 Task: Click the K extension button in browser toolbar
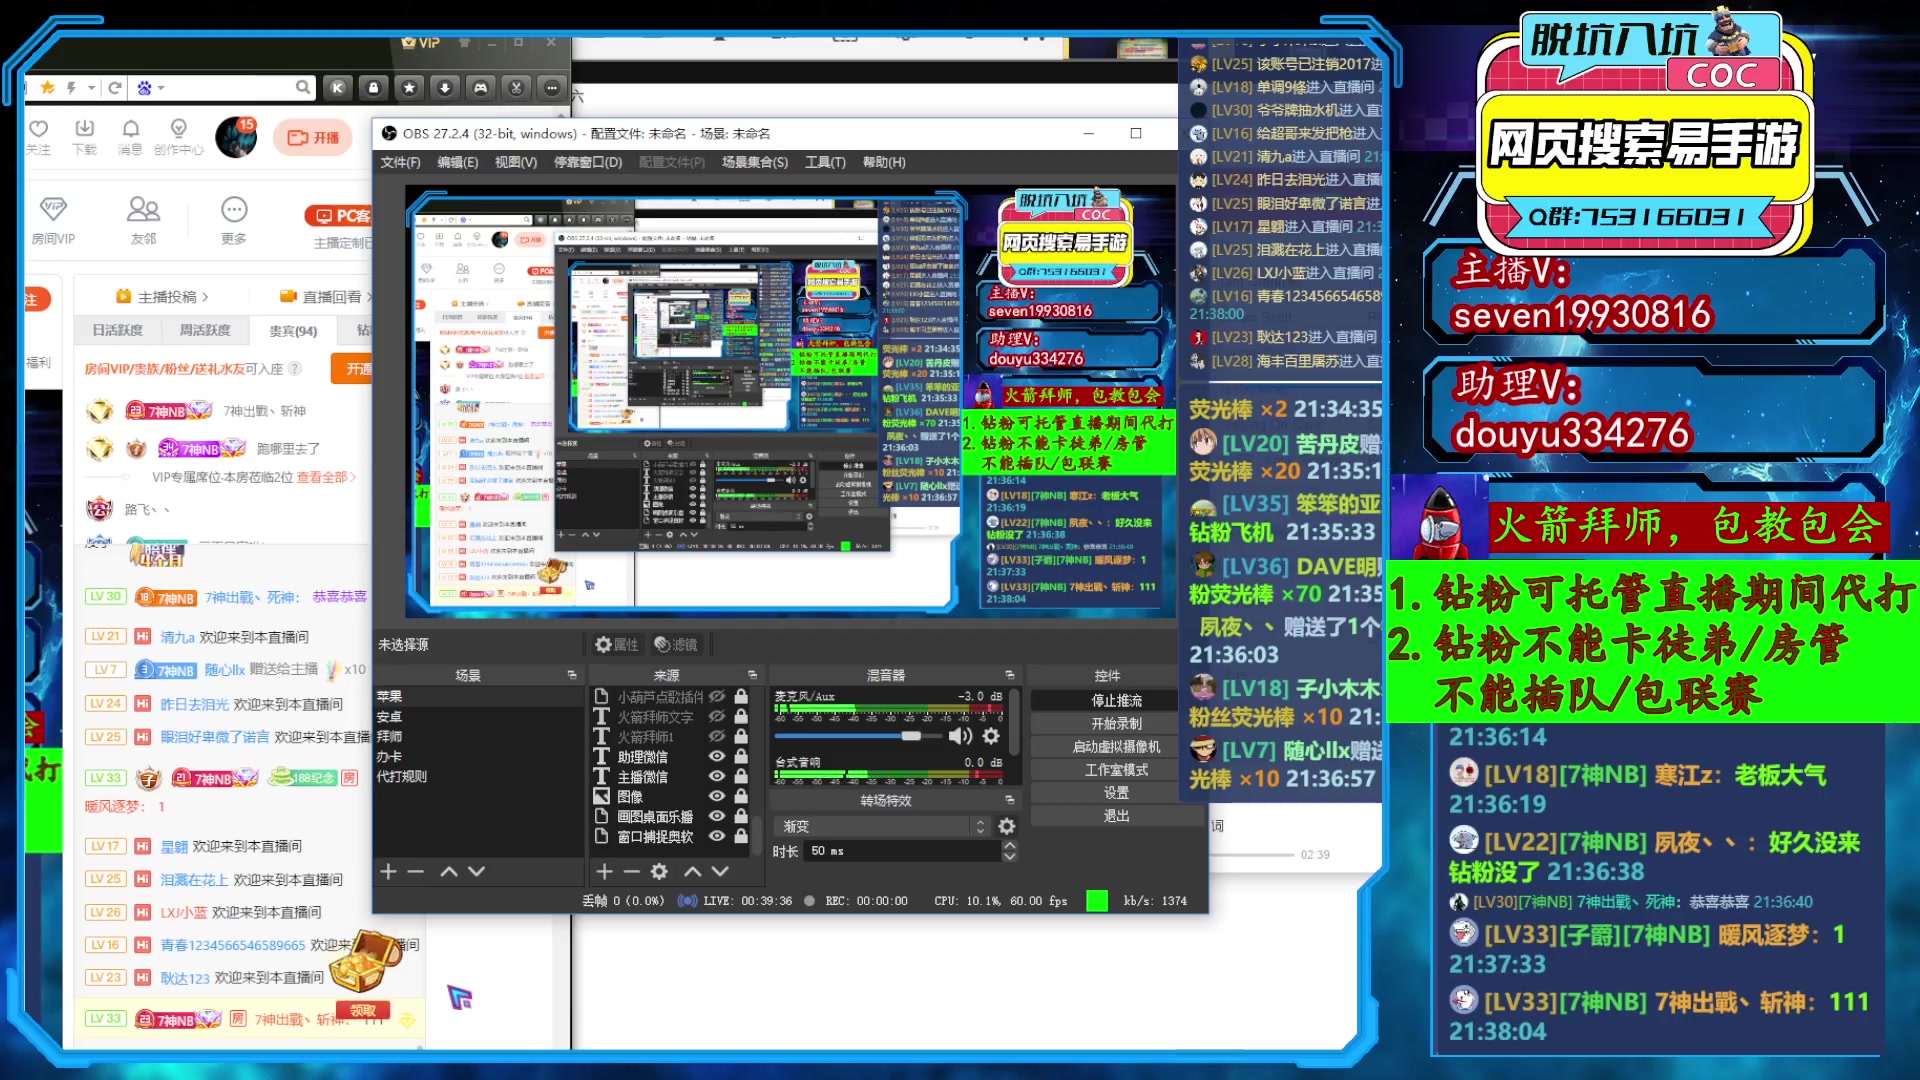[338, 88]
